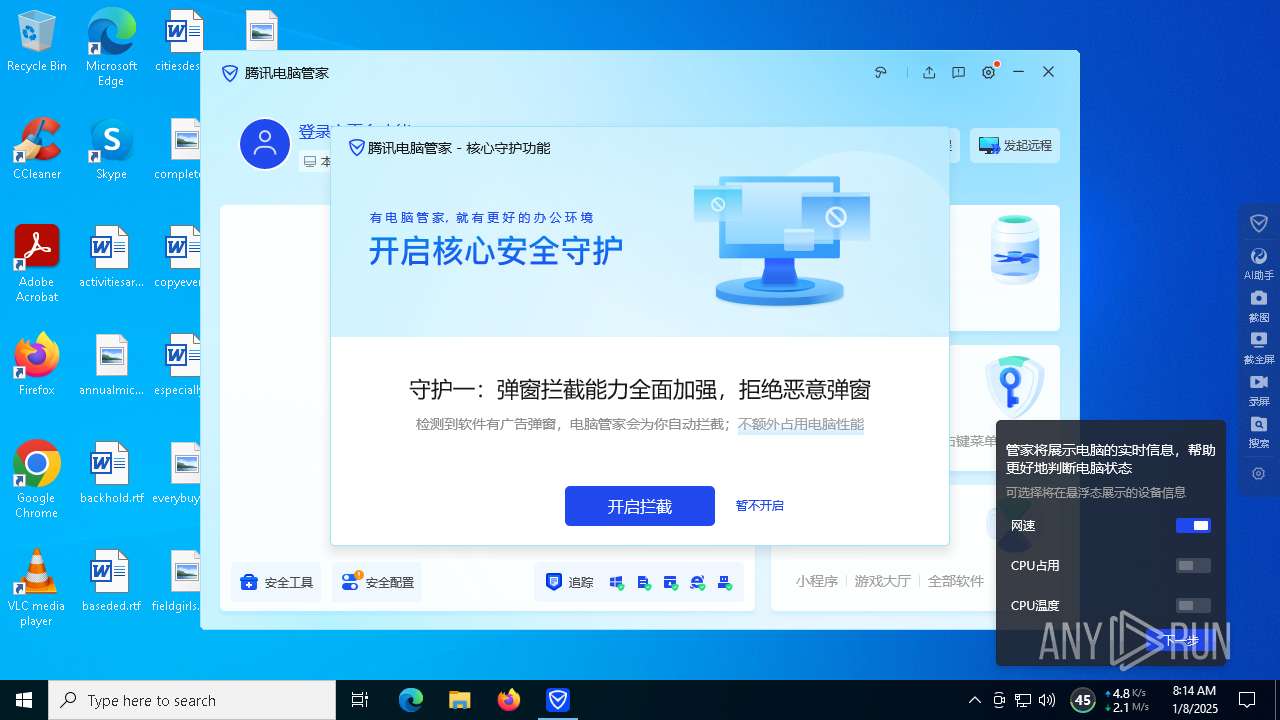
Task: Open the 游戏大厅 tab
Action: click(882, 581)
